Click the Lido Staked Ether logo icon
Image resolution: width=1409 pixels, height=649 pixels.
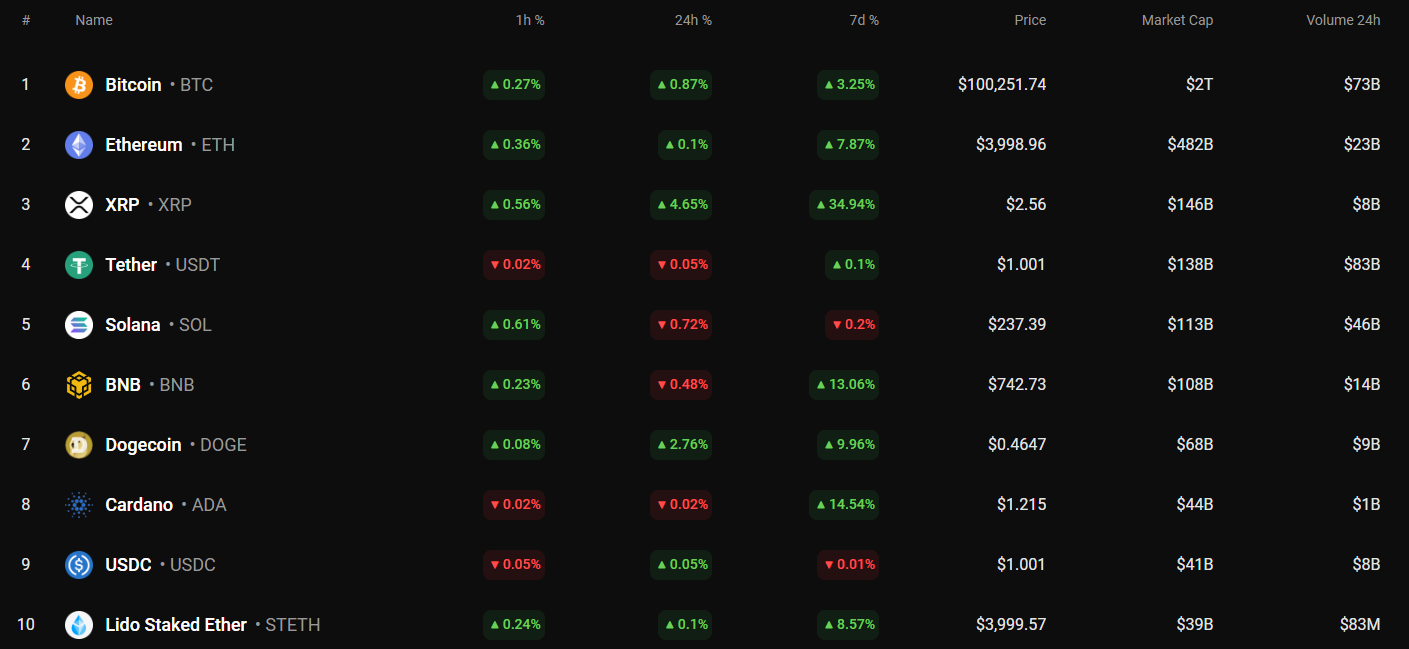coord(79,625)
